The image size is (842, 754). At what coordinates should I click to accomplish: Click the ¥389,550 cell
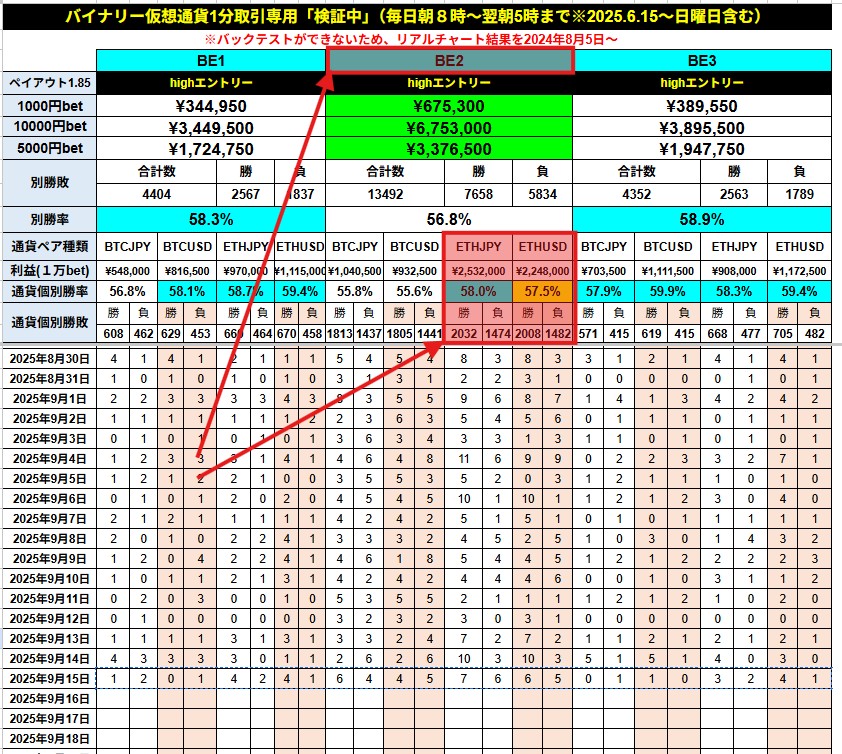coord(702,106)
